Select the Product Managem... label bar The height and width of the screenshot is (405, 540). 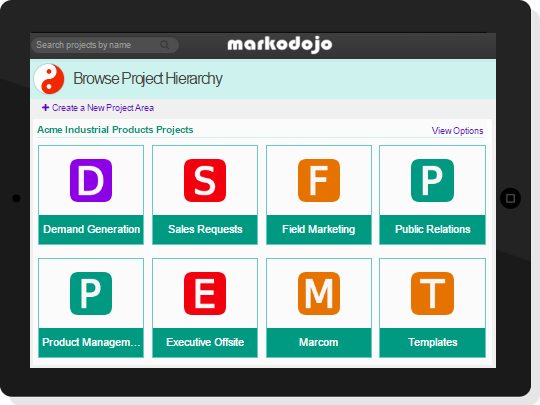tap(91, 343)
